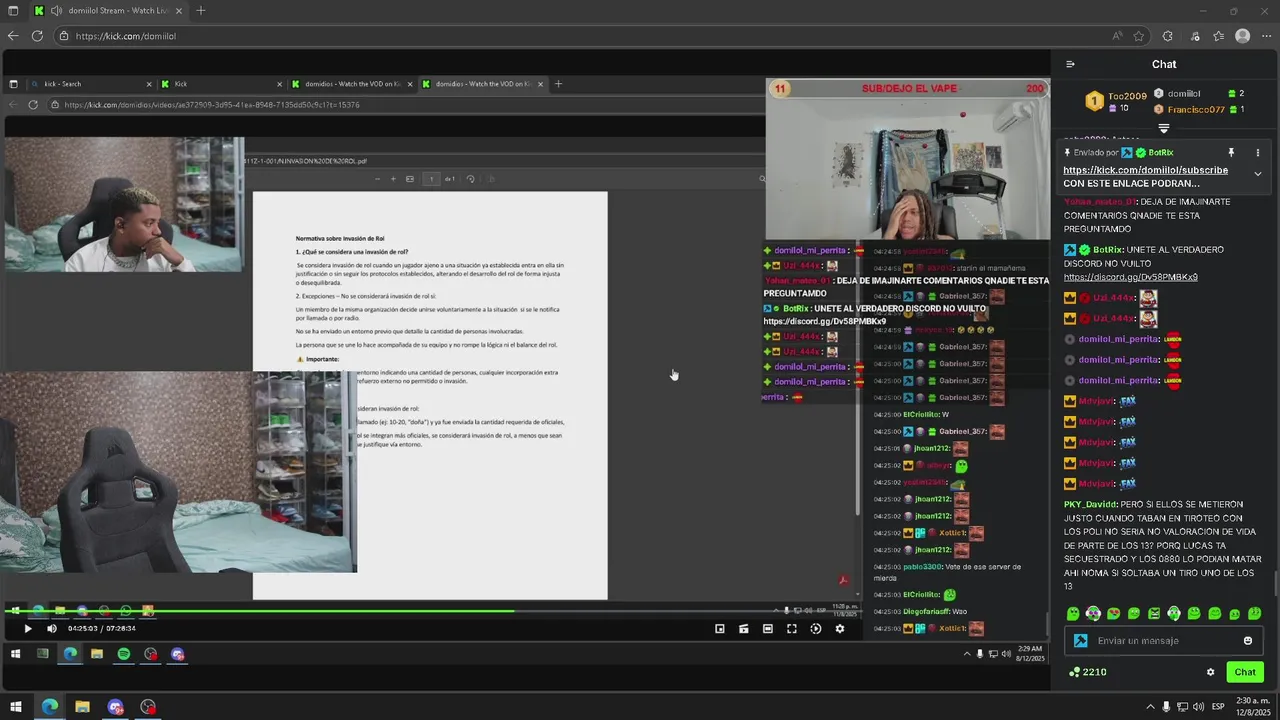Viewport: 1280px width, 720px height.
Task: Collapse the chat panel via header arrow icon
Action: tap(1070, 64)
